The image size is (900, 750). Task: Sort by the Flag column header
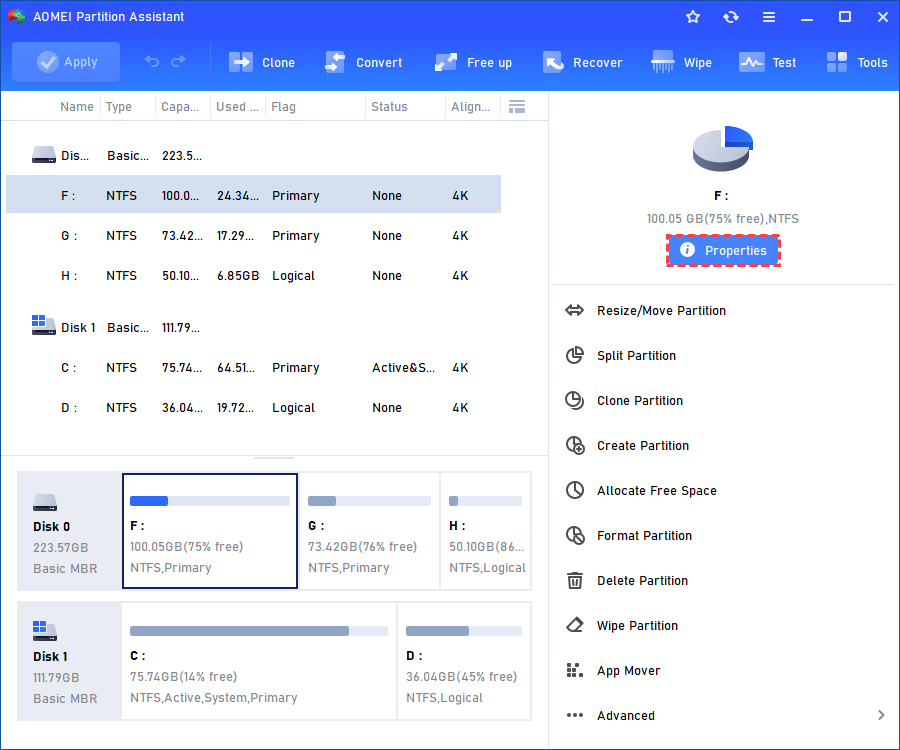(283, 107)
